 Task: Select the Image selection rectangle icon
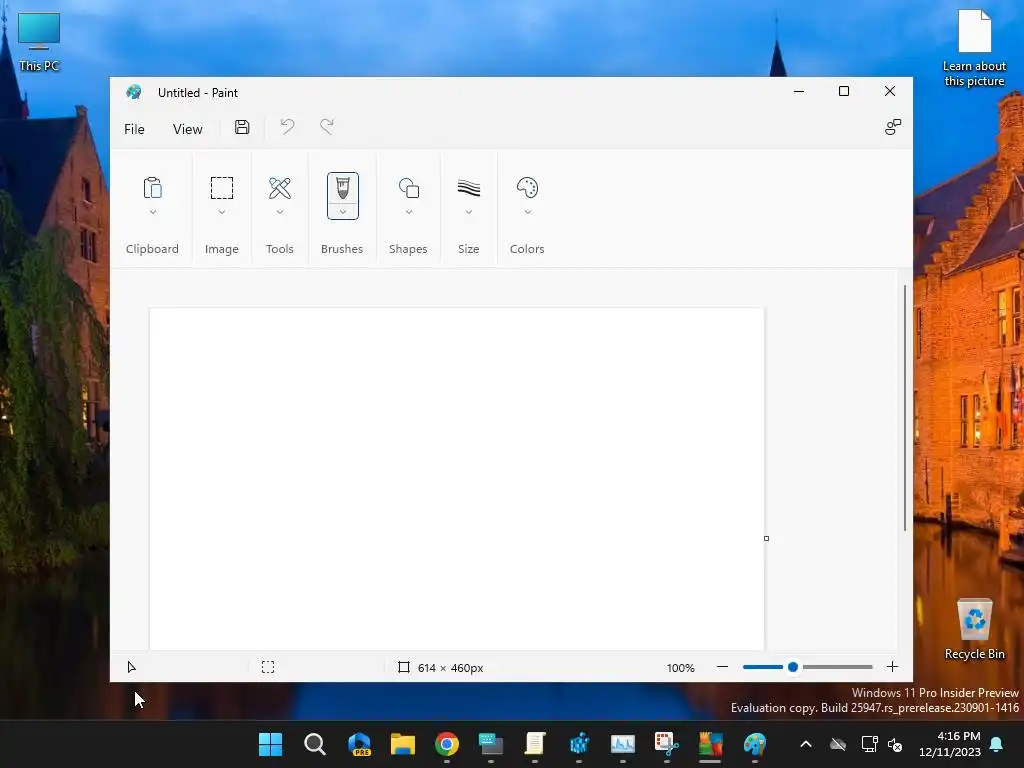click(221, 188)
